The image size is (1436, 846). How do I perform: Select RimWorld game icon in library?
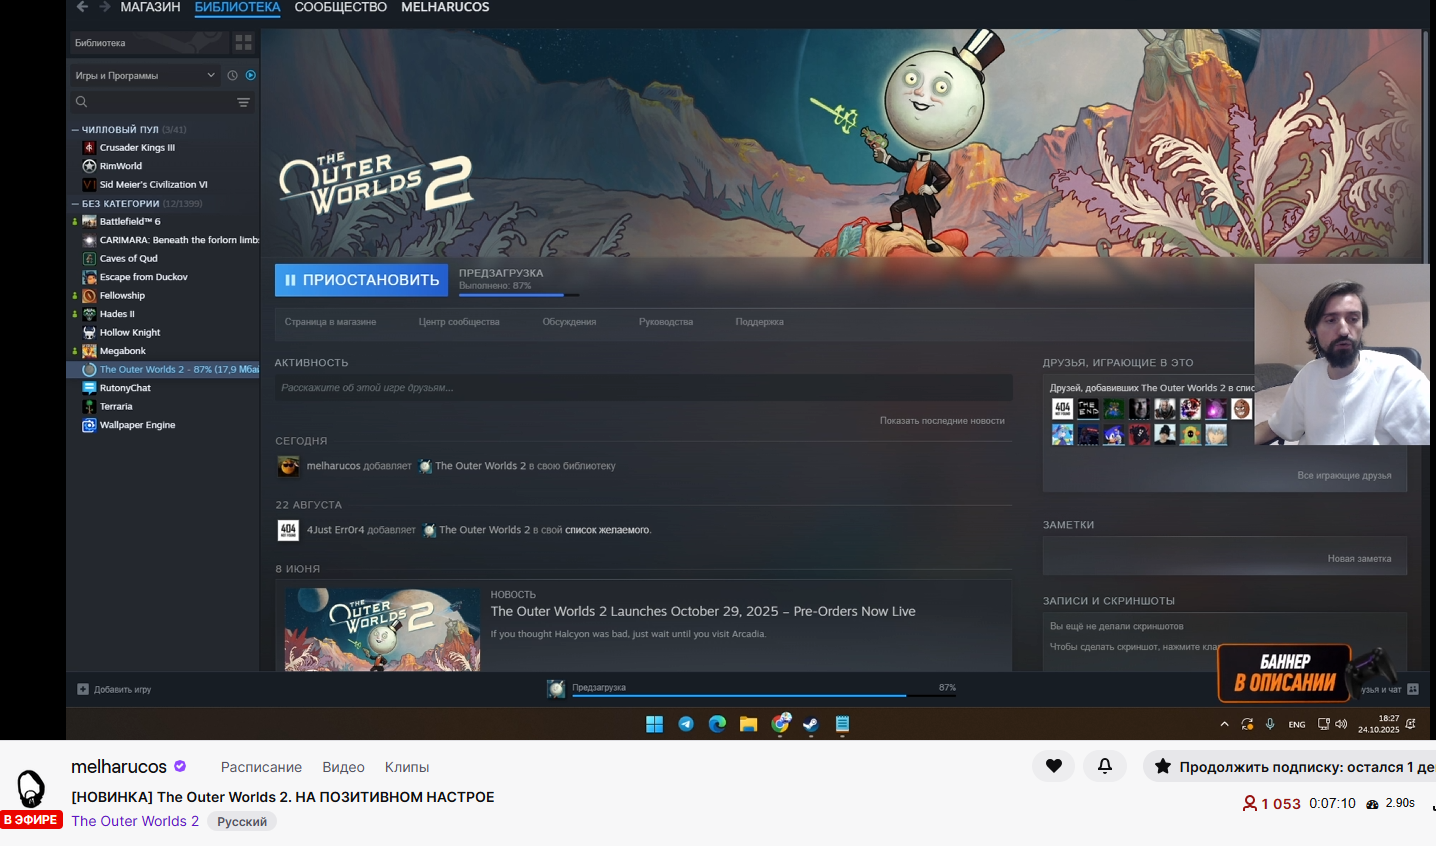89,166
